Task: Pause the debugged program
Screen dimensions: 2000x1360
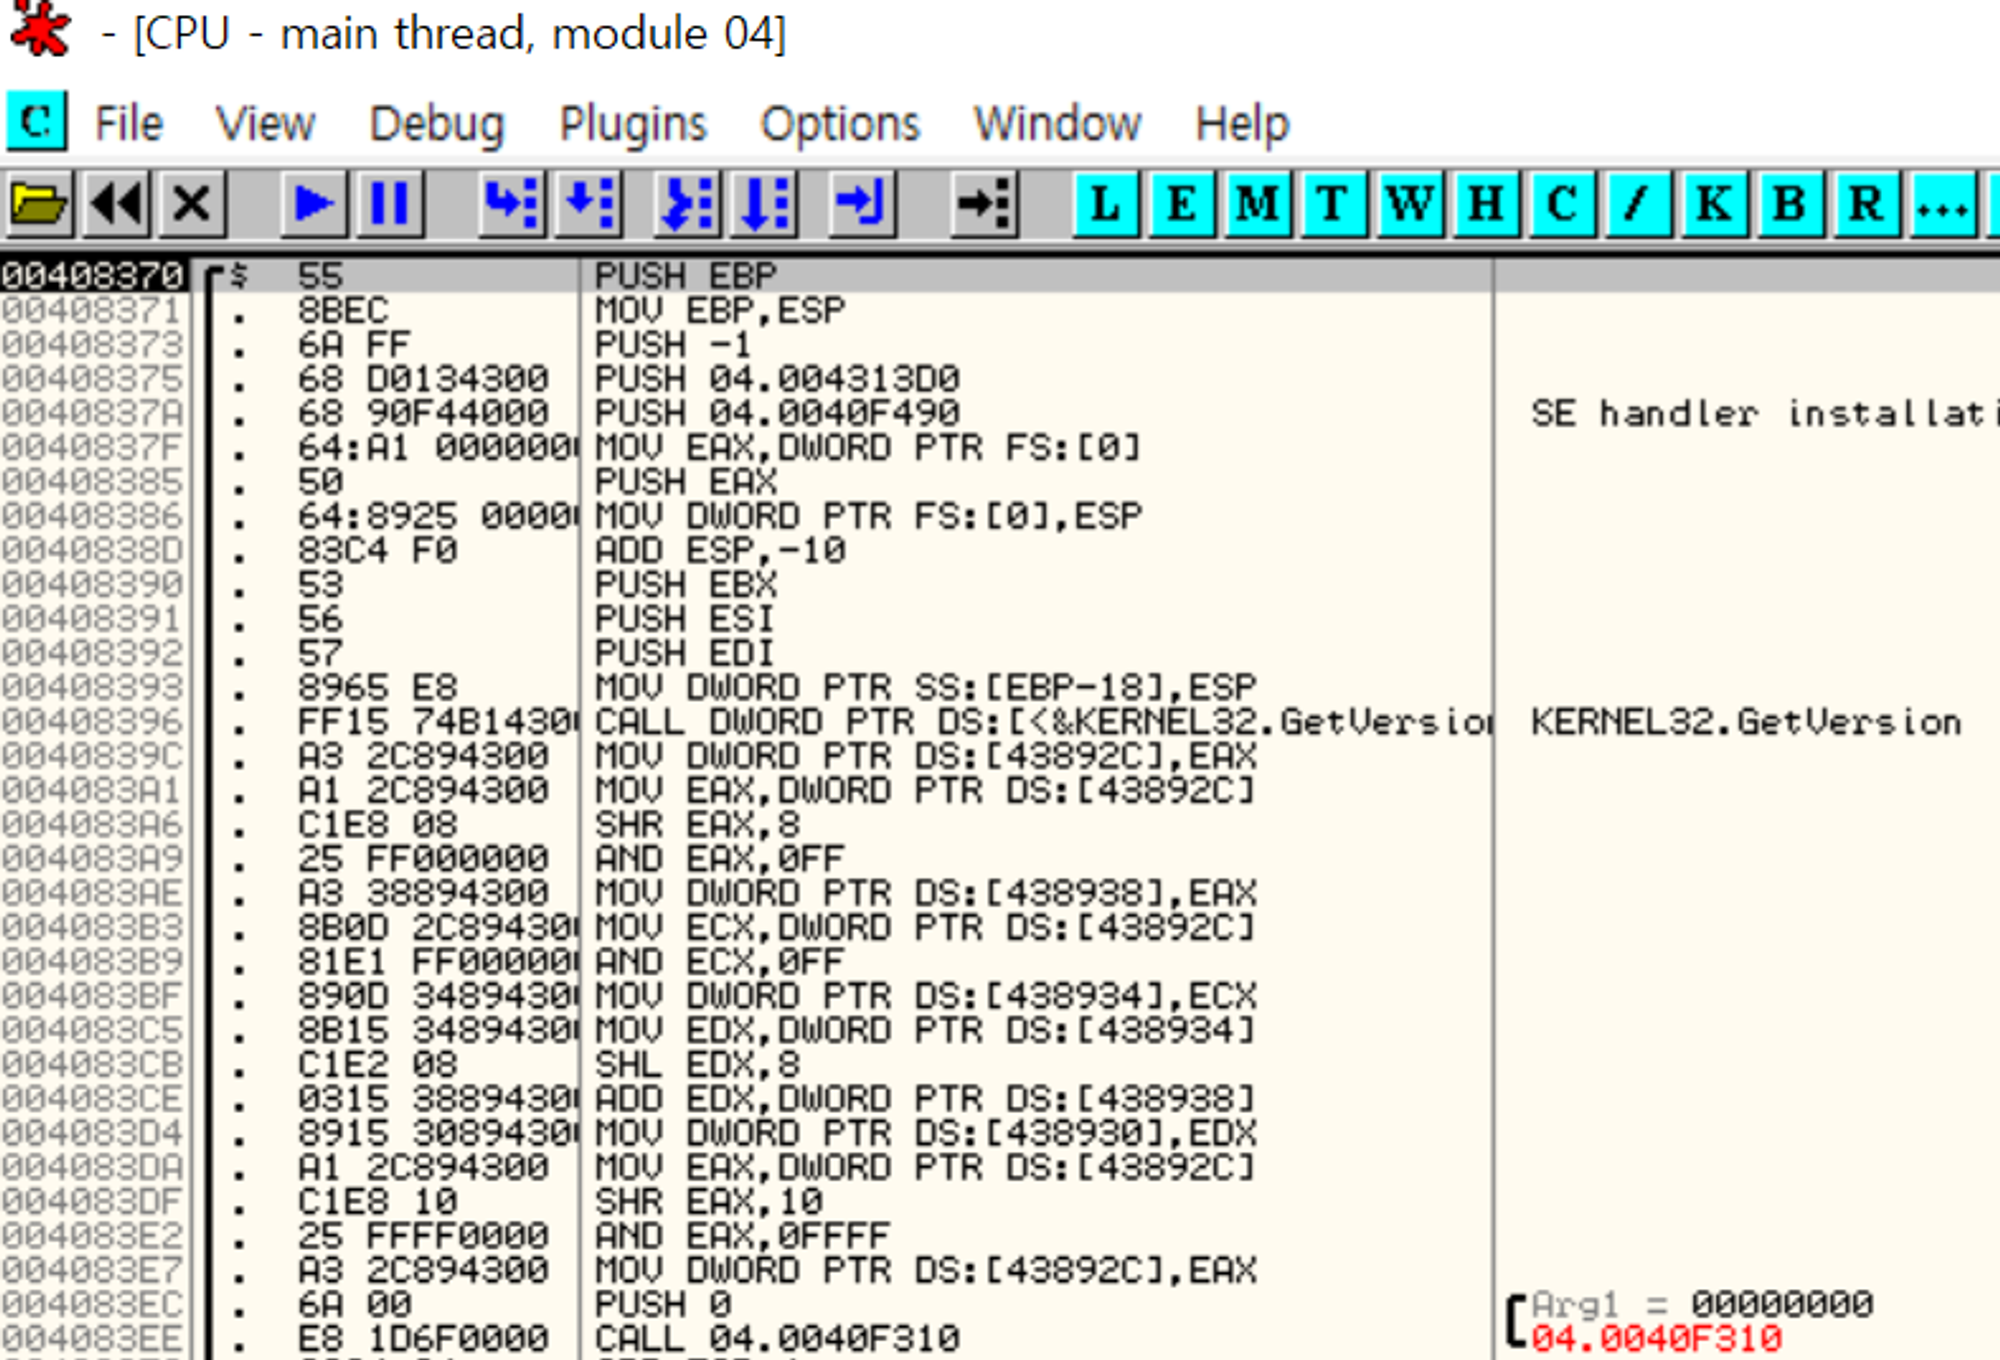Action: [x=389, y=205]
